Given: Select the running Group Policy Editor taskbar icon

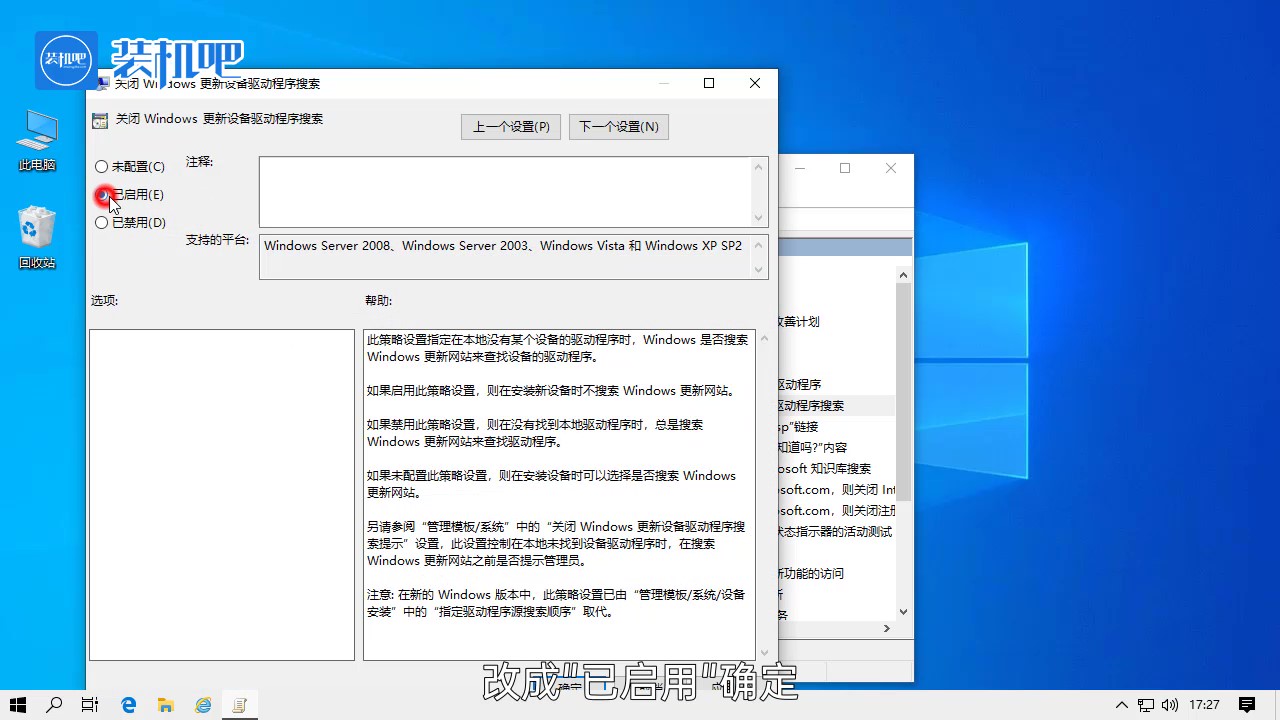Looking at the screenshot, I should (240, 704).
